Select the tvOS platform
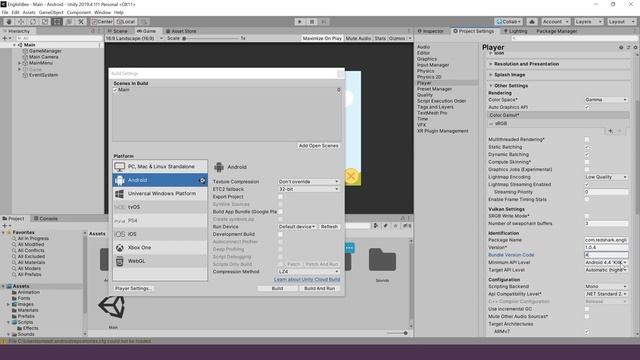640x360 pixels. pos(160,207)
